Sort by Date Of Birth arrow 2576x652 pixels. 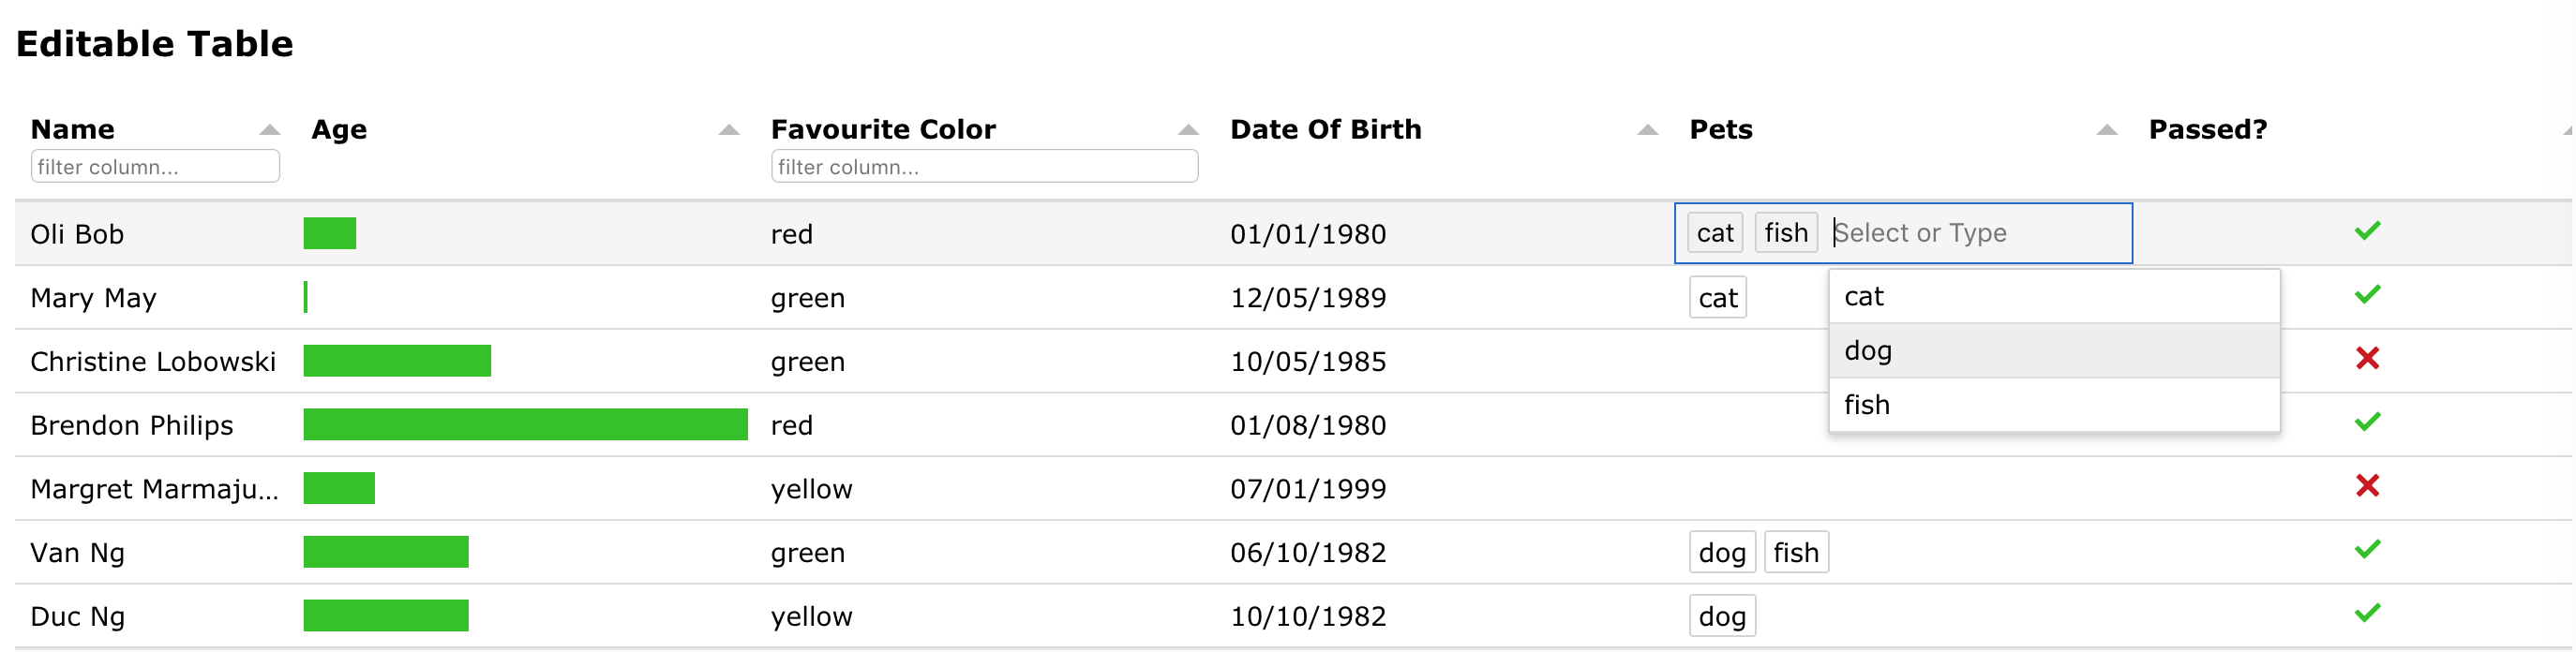click(x=1647, y=130)
